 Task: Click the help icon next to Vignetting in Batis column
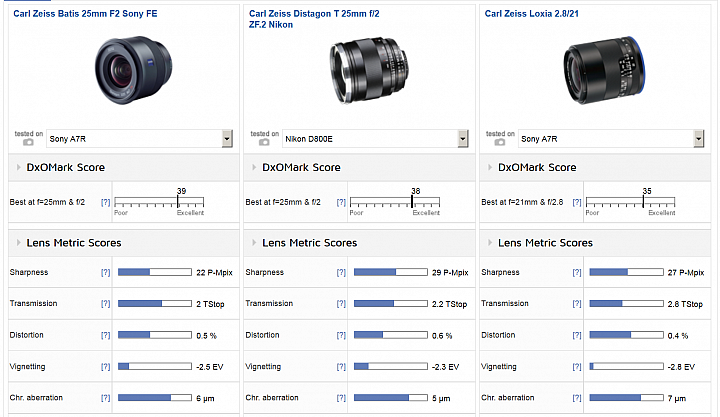click(x=105, y=367)
